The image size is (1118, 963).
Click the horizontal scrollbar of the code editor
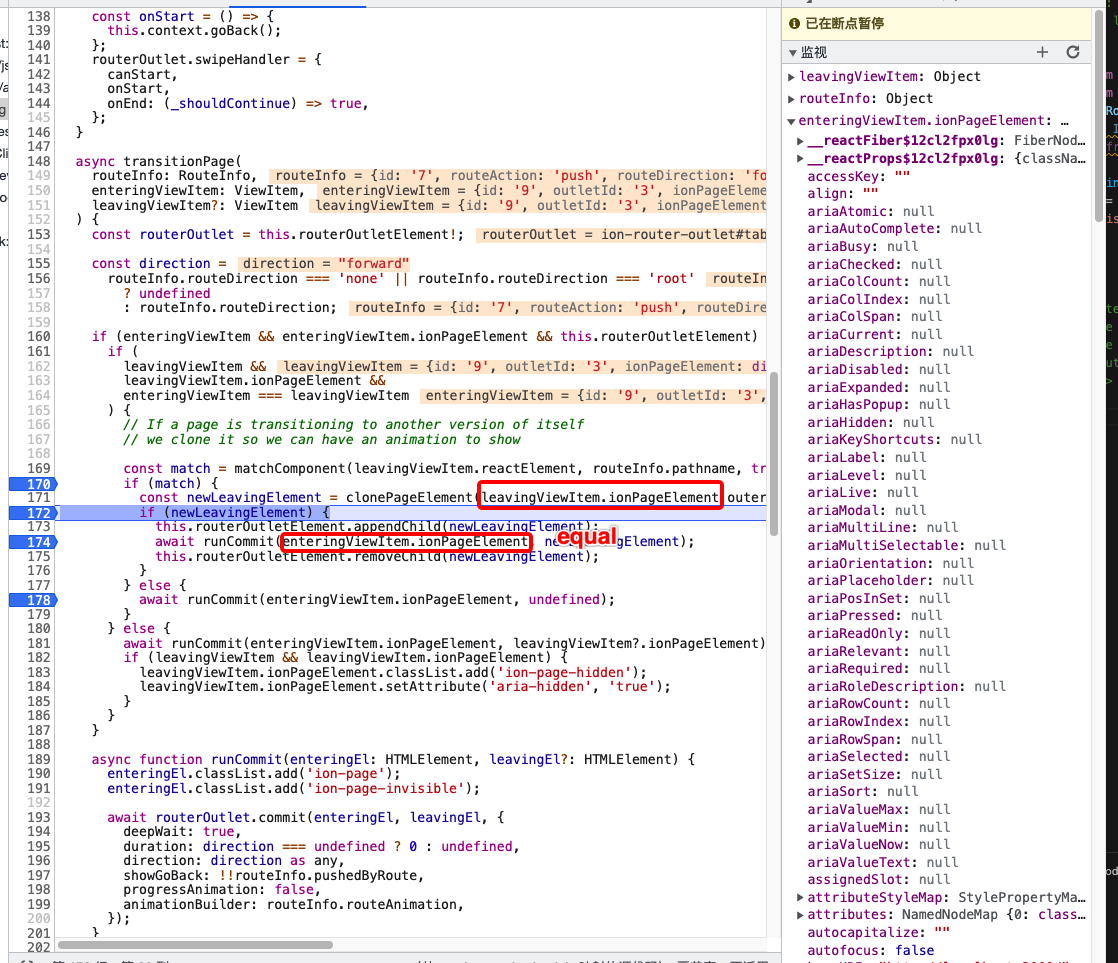195,945
